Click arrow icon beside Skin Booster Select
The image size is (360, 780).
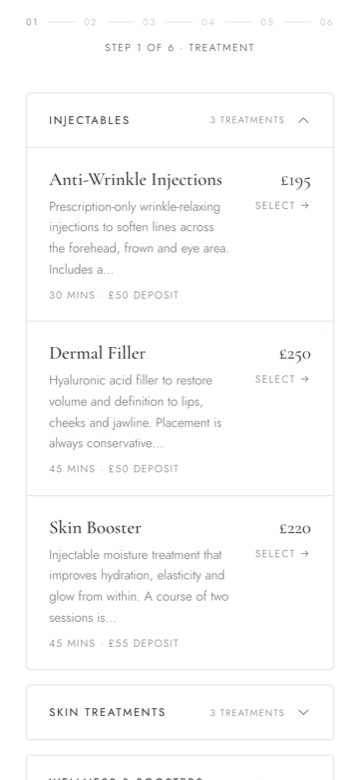[305, 554]
